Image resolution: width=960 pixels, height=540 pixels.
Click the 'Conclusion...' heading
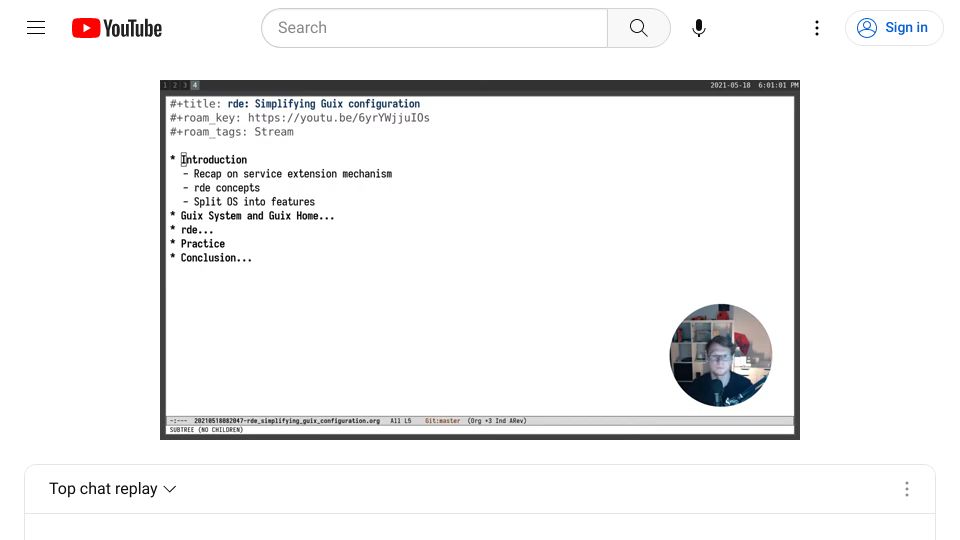click(216, 258)
